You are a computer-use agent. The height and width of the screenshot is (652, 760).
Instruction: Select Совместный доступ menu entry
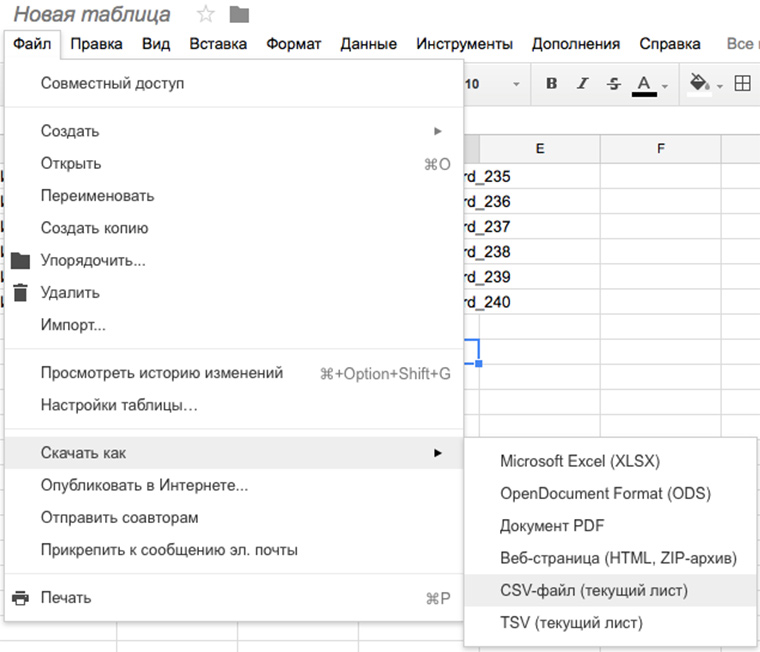click(x=112, y=83)
